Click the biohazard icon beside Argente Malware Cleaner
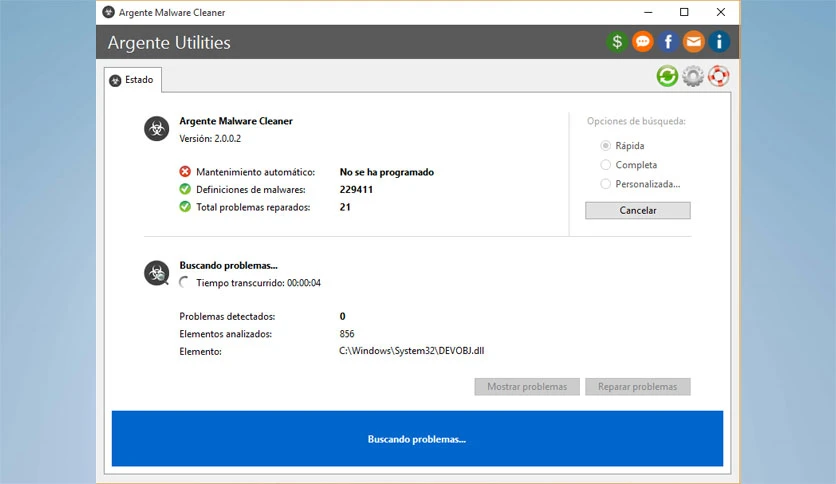836x484 pixels. pyautogui.click(x=157, y=128)
